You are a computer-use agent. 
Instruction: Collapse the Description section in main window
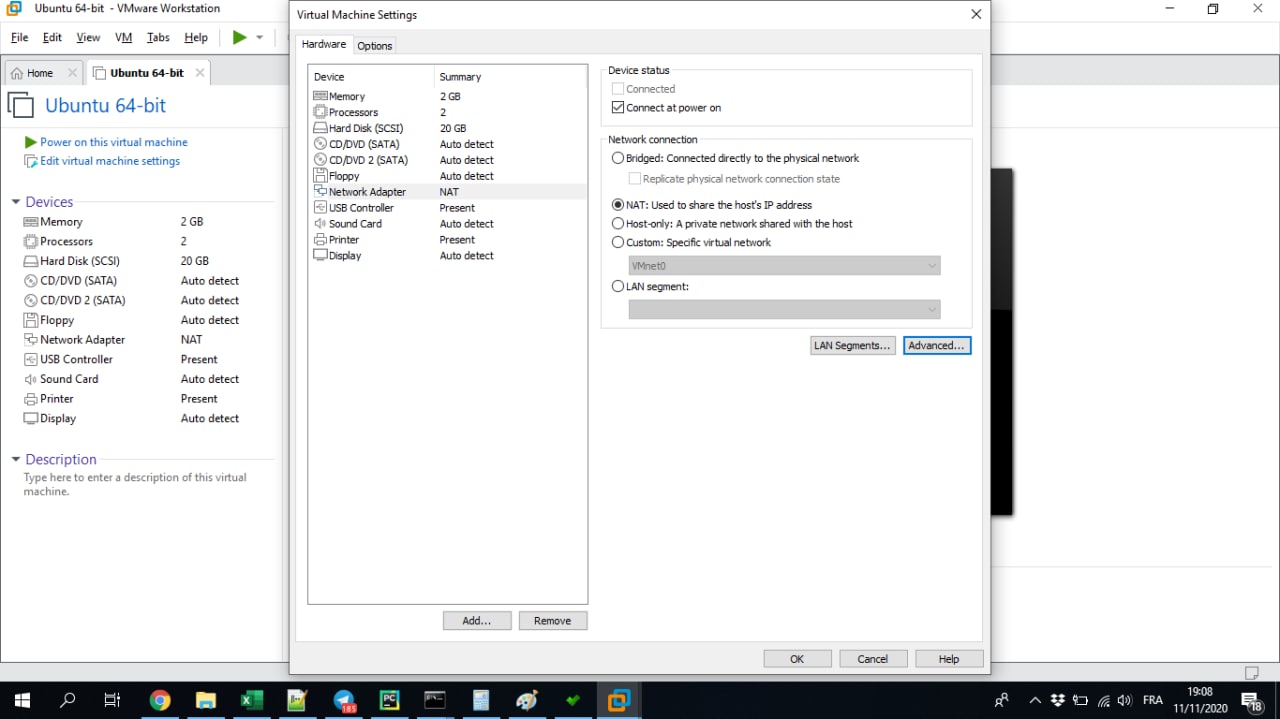coord(16,460)
